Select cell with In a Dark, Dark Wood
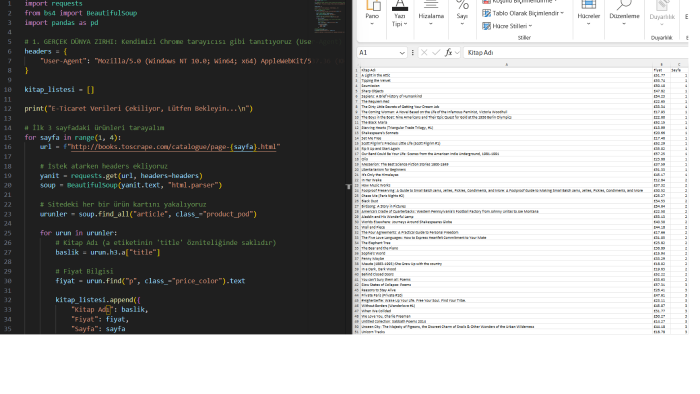700x394 pixels. [x=506, y=269]
